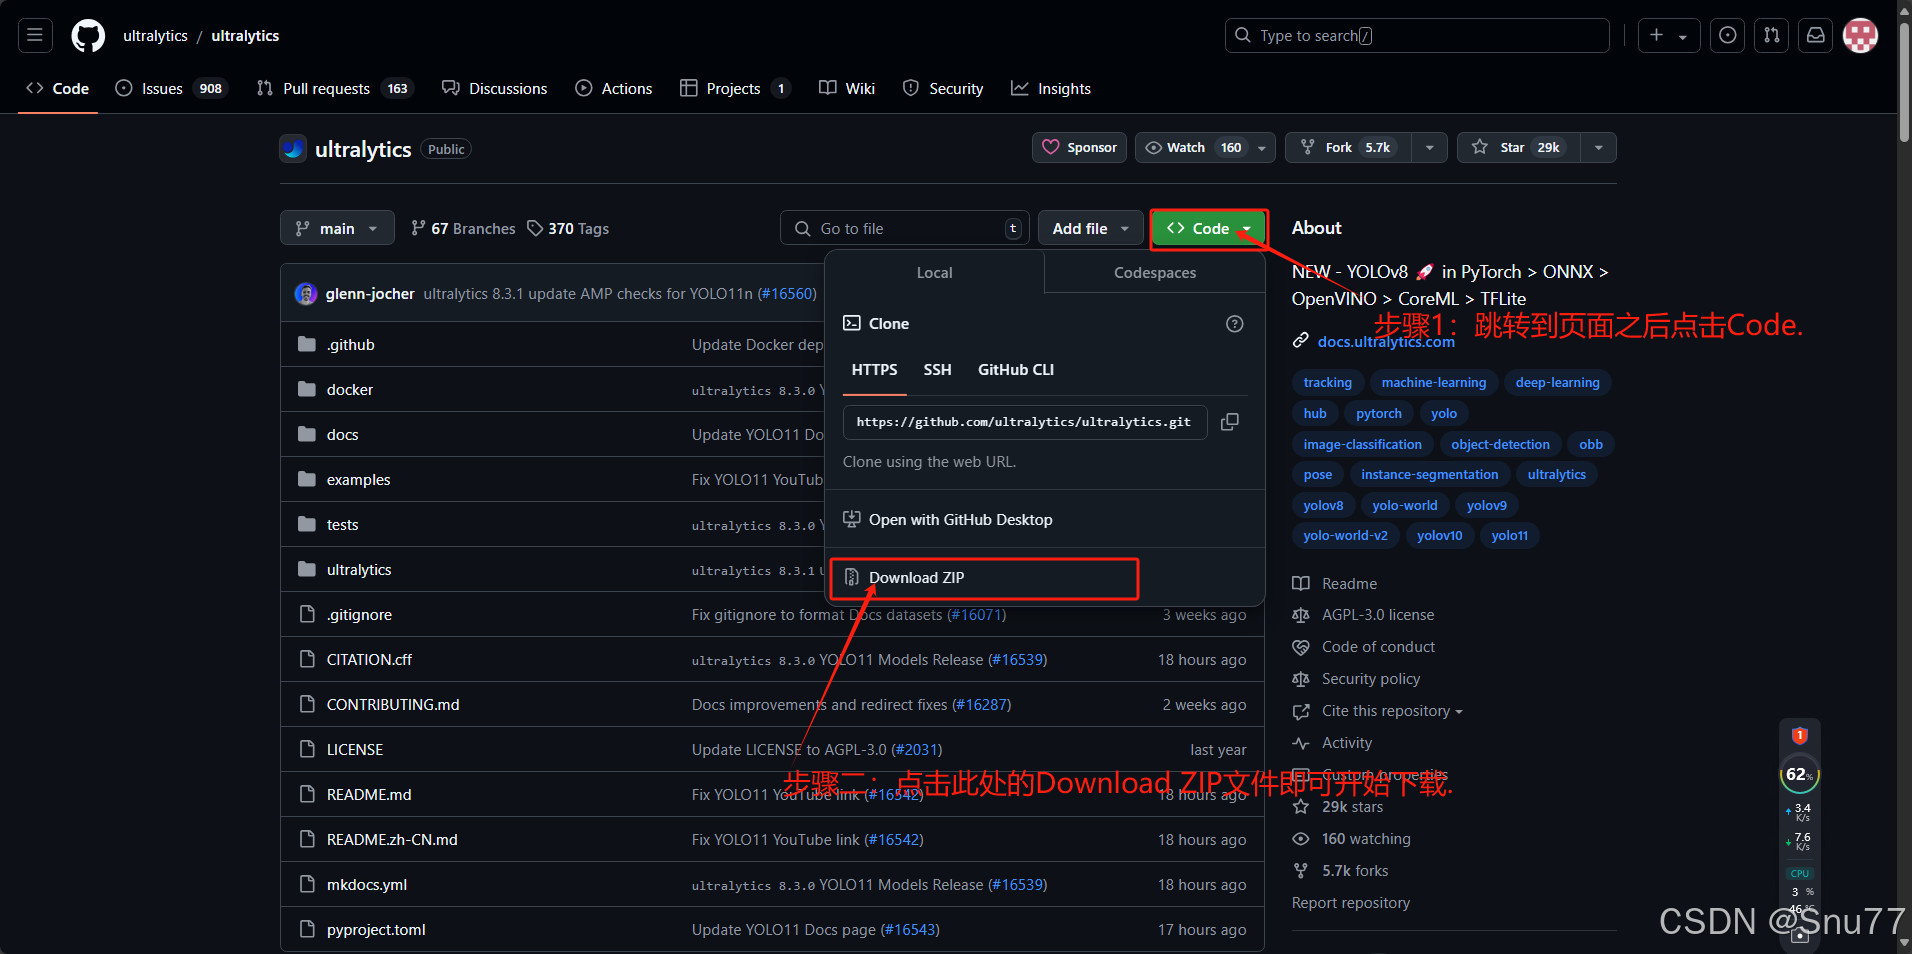Open the pull requests icon in header
Image resolution: width=1912 pixels, height=954 pixels.
pos(1772,36)
